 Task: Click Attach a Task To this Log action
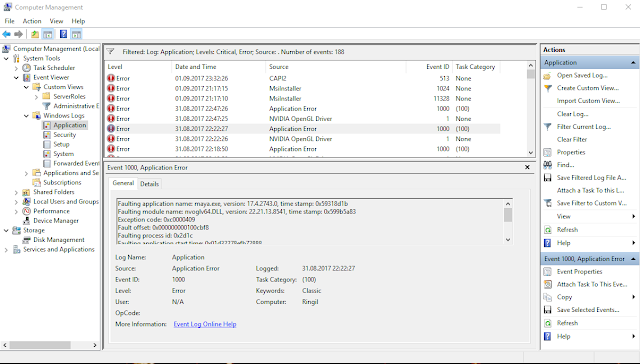(x=590, y=191)
